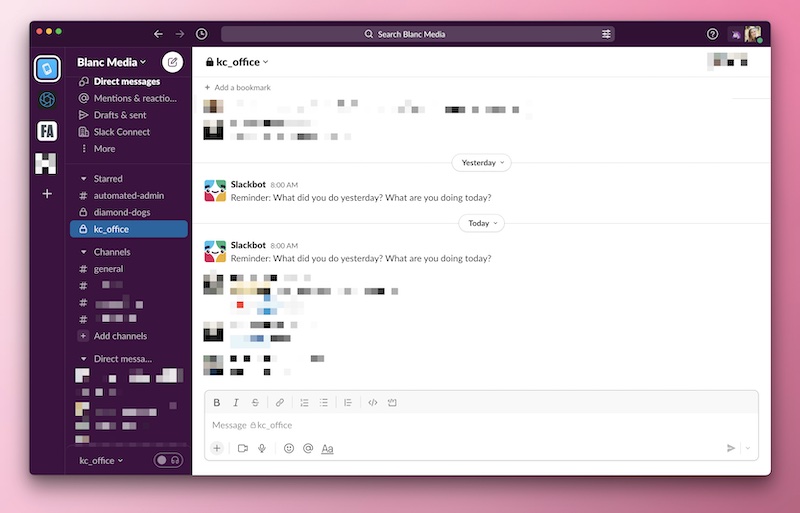Add a bookmark to the channel
The height and width of the screenshot is (513, 800).
[238, 88]
